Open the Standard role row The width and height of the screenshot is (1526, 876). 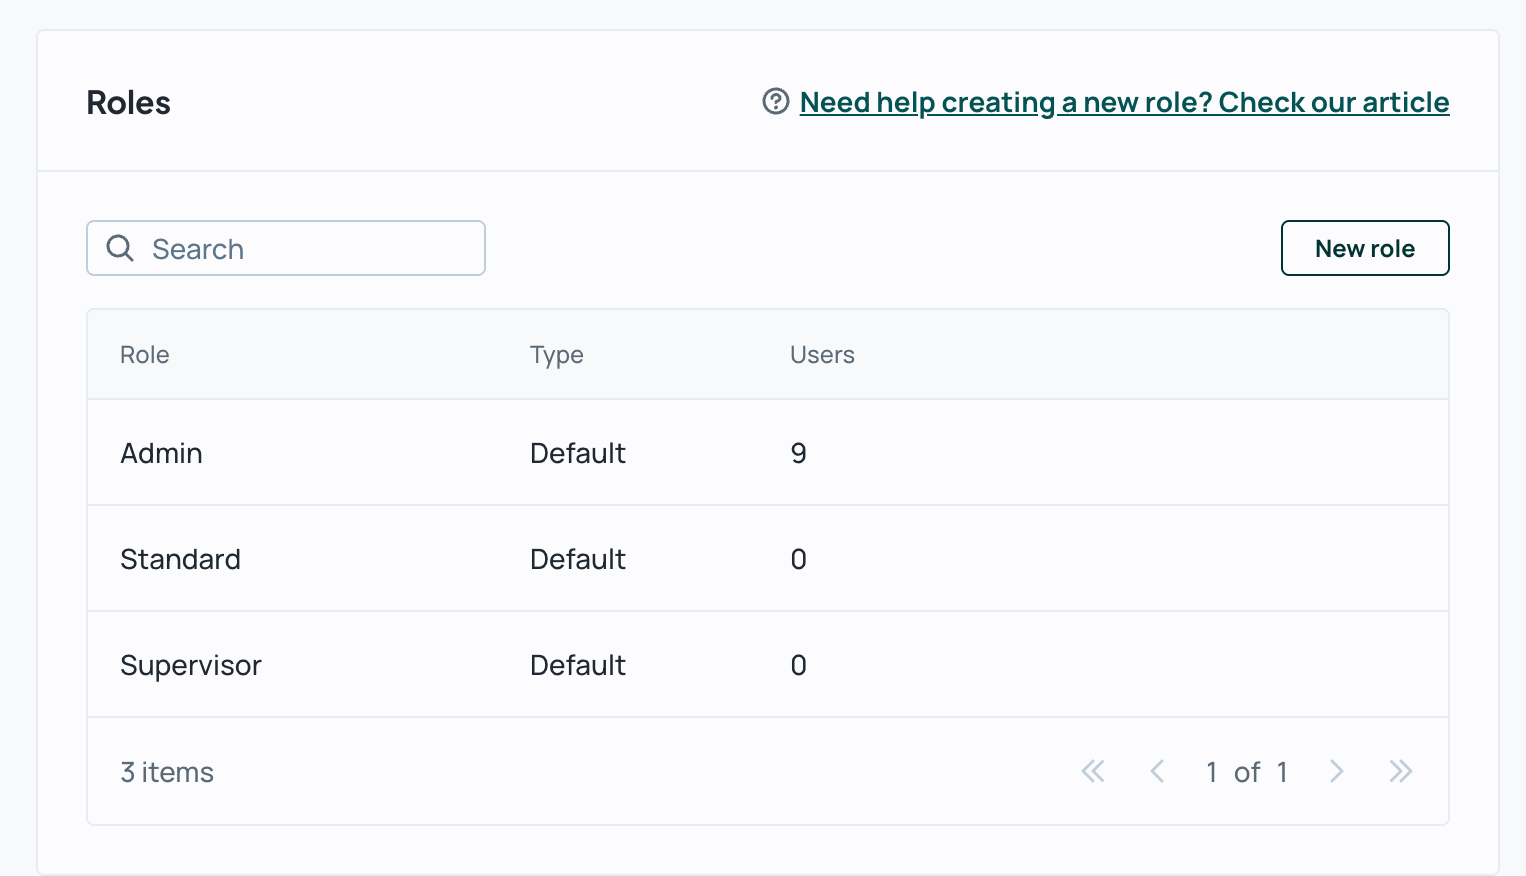point(181,559)
